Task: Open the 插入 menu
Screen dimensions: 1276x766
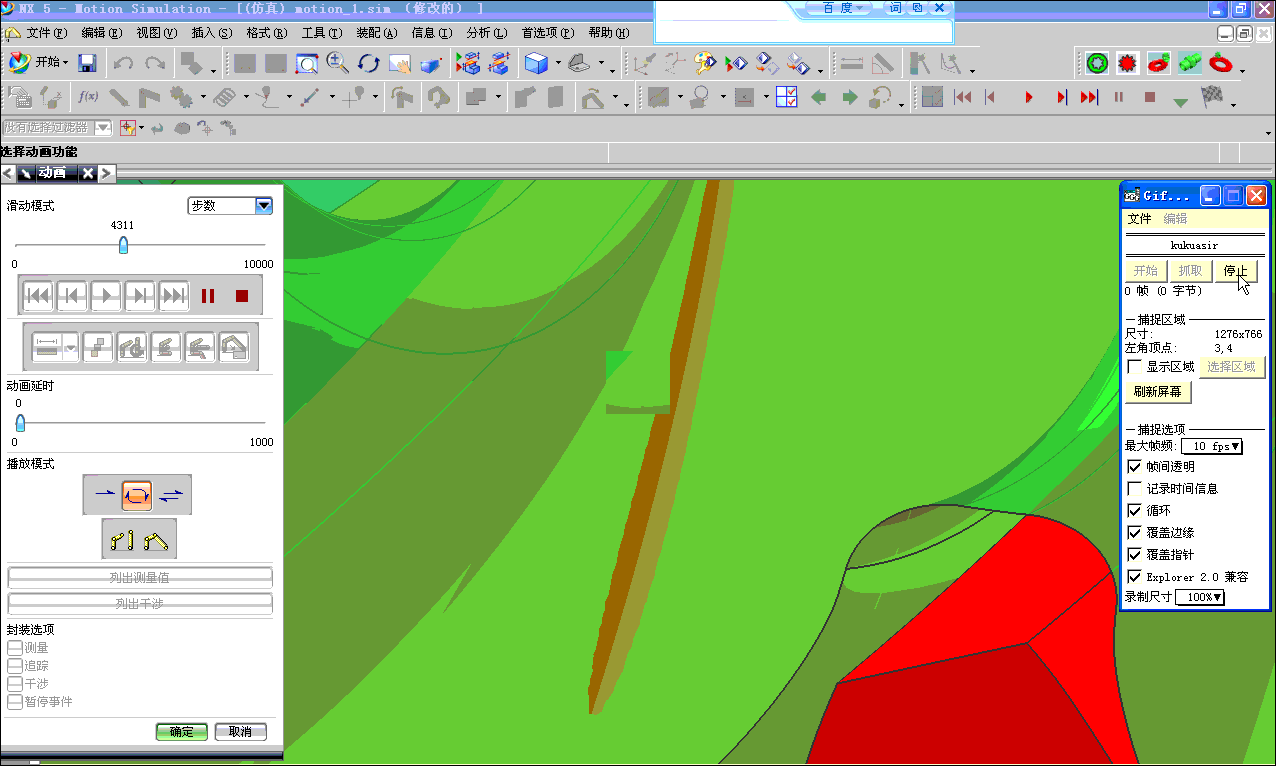Action: pos(211,33)
